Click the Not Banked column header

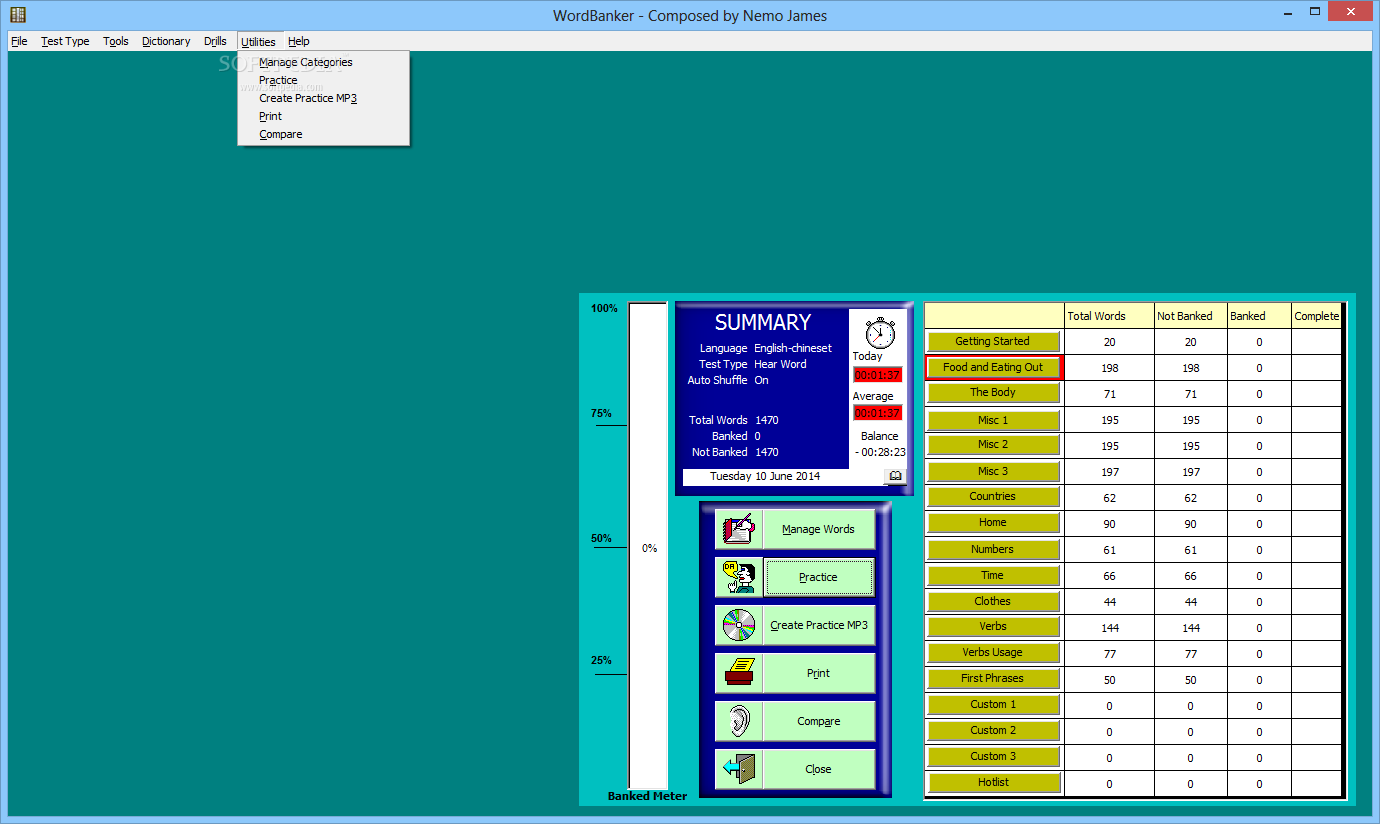1190,316
